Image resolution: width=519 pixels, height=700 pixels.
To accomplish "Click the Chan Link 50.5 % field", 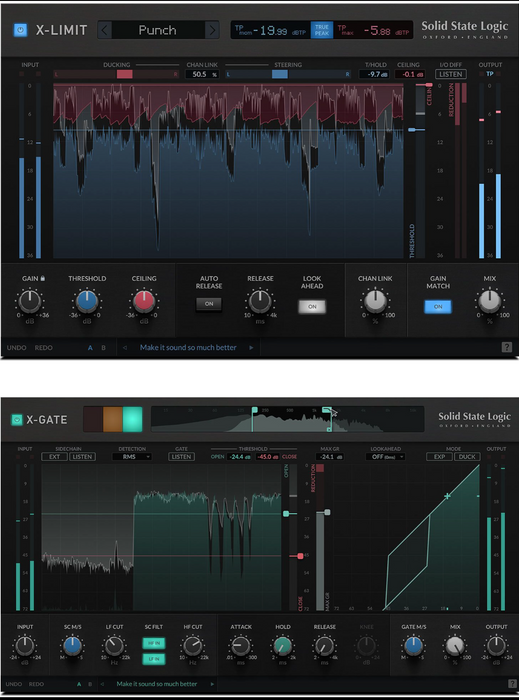I will click(x=202, y=74).
